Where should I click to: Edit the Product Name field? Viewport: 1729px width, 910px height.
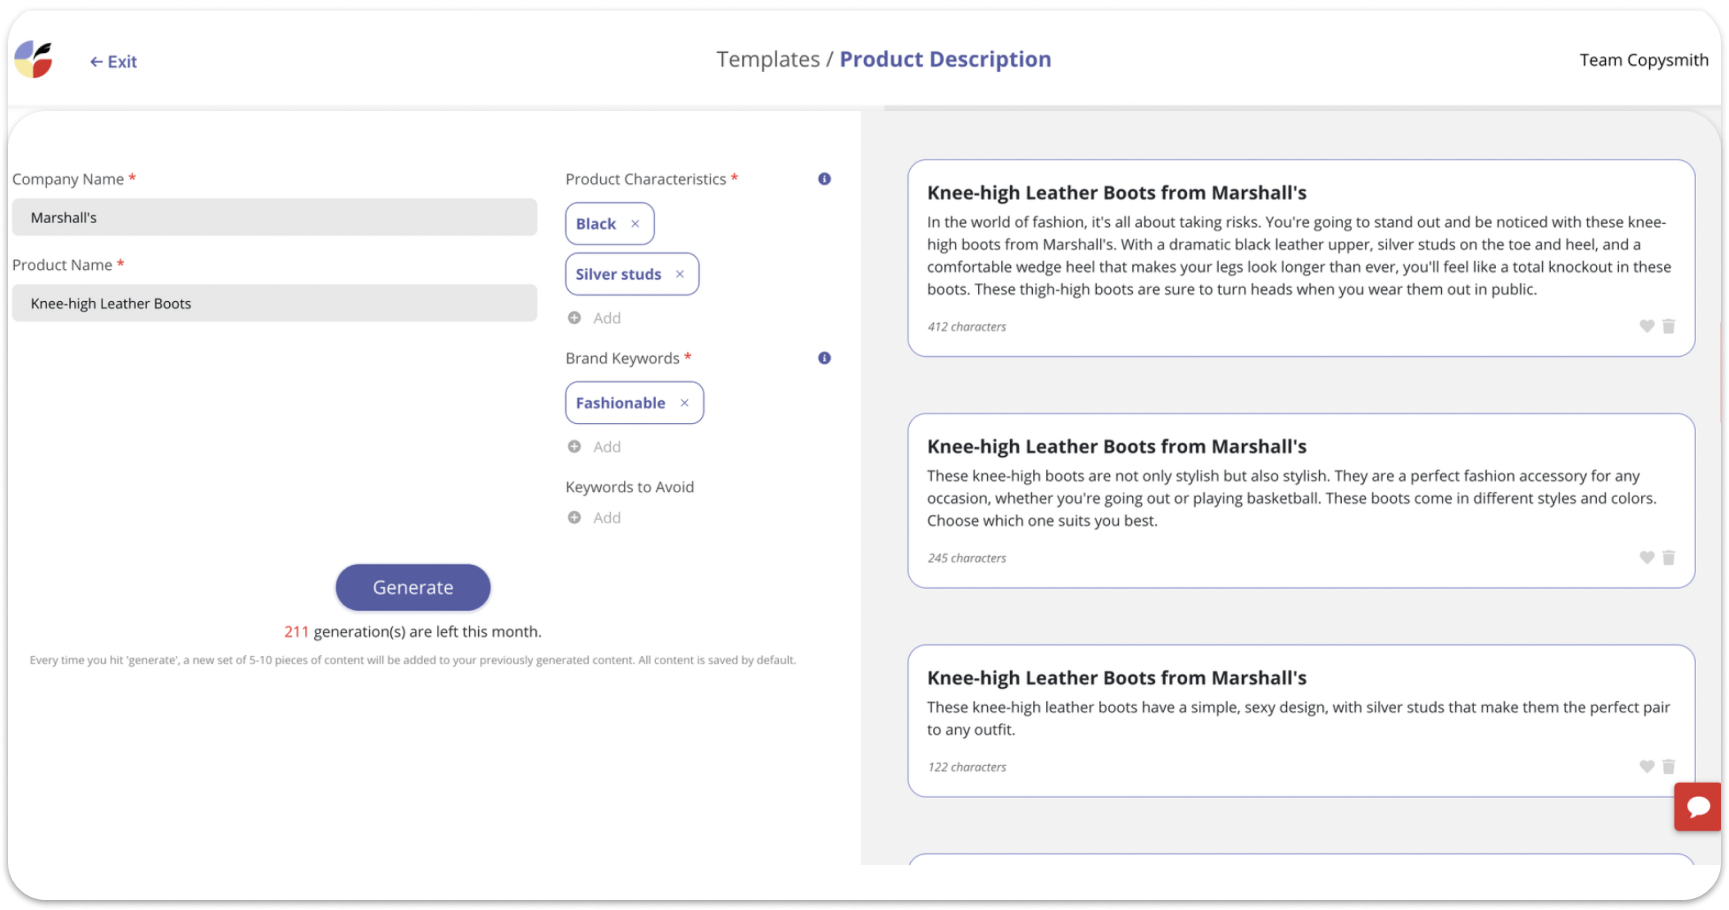pos(274,303)
